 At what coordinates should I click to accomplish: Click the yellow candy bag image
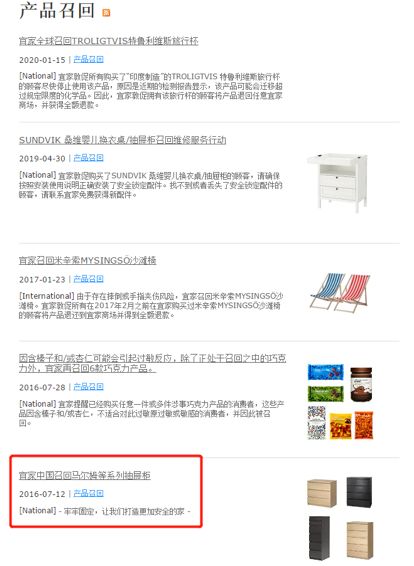(x=340, y=426)
